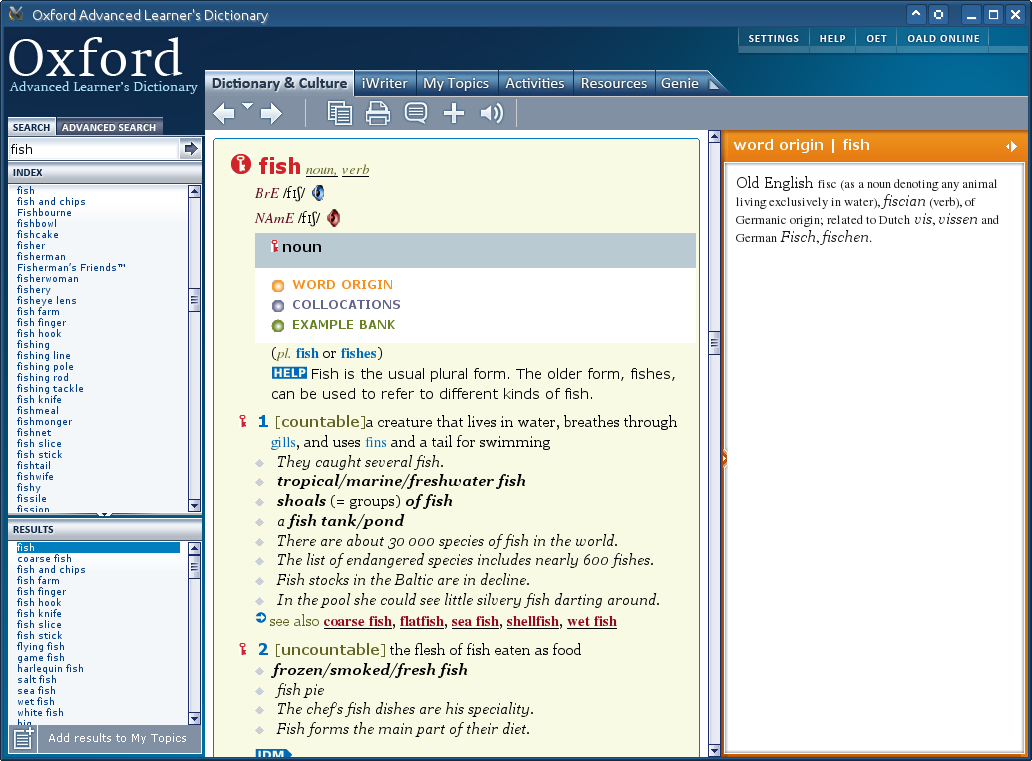
Task: Choose flying fish from the results list
Action: 41,646
